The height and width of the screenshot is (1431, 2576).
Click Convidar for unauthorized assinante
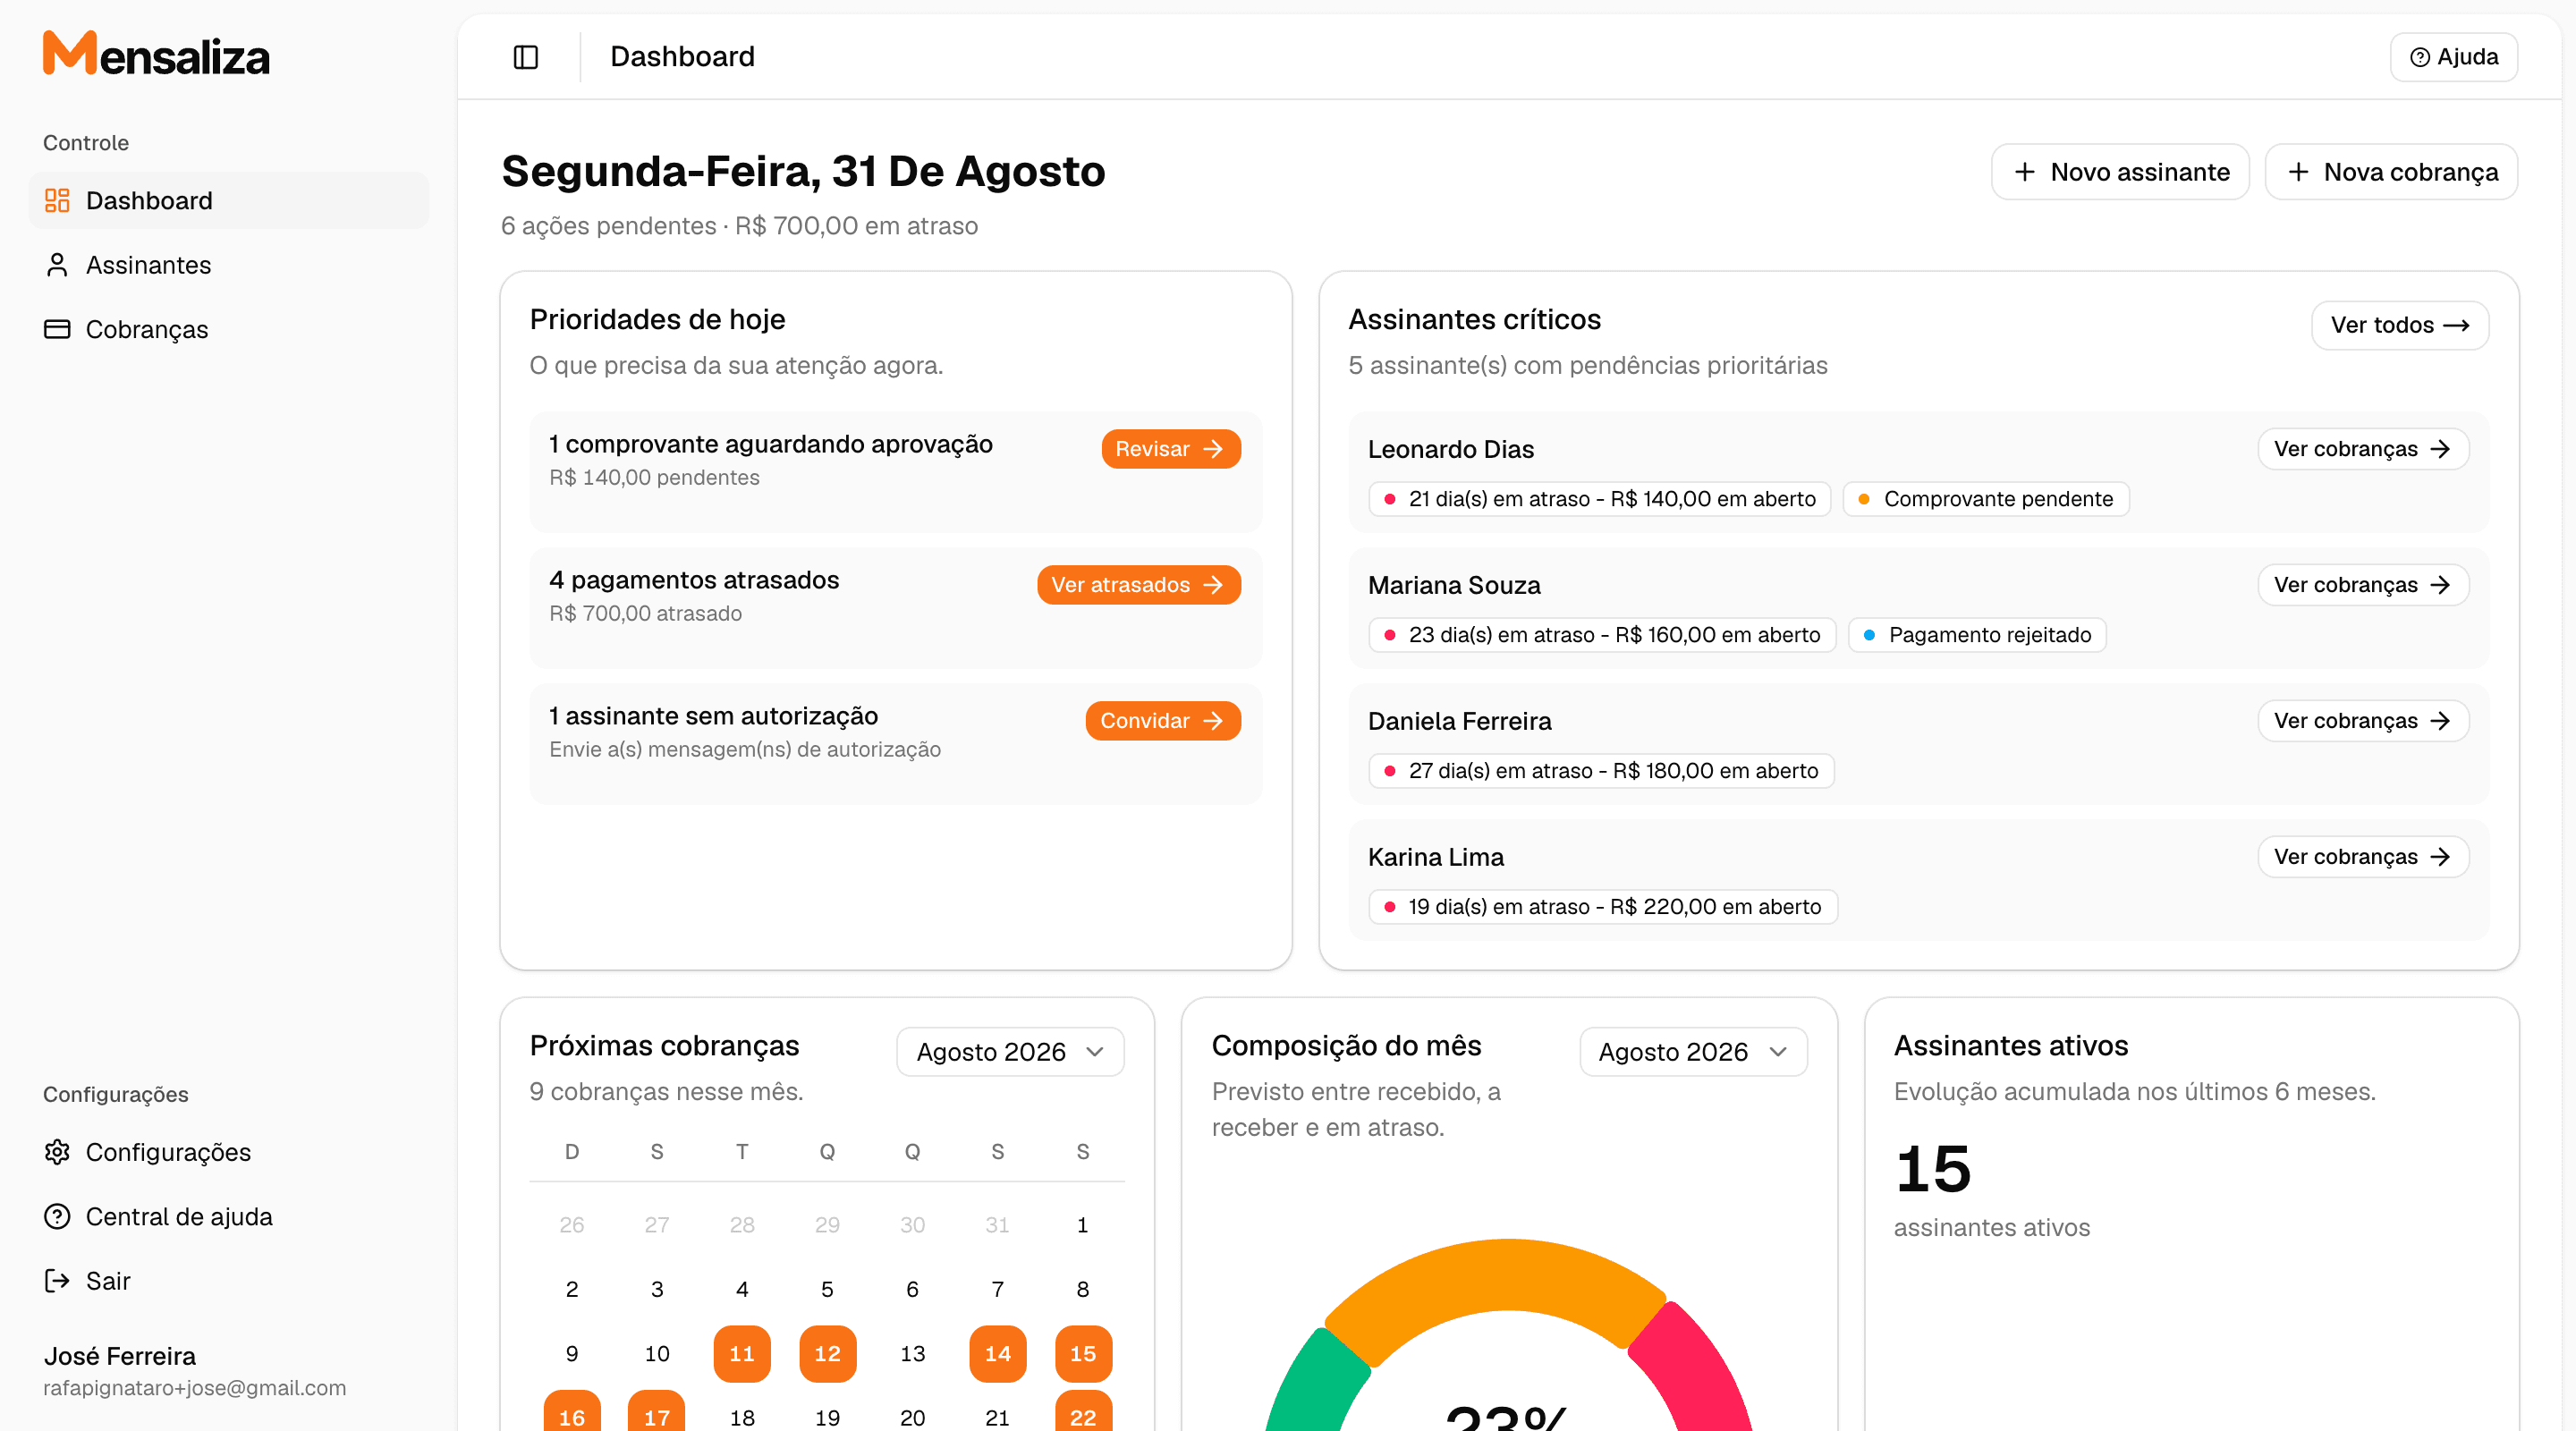point(1163,721)
